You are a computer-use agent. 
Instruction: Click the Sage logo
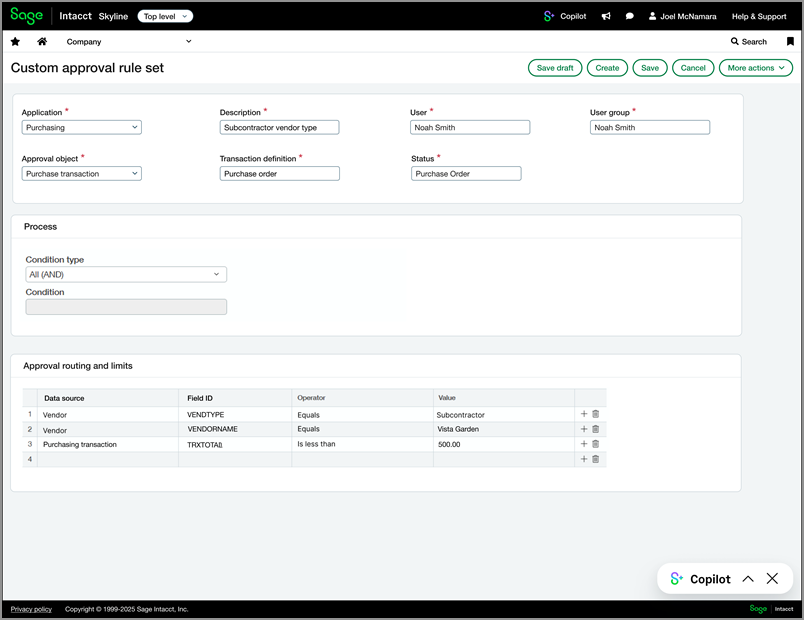[x=27, y=15]
